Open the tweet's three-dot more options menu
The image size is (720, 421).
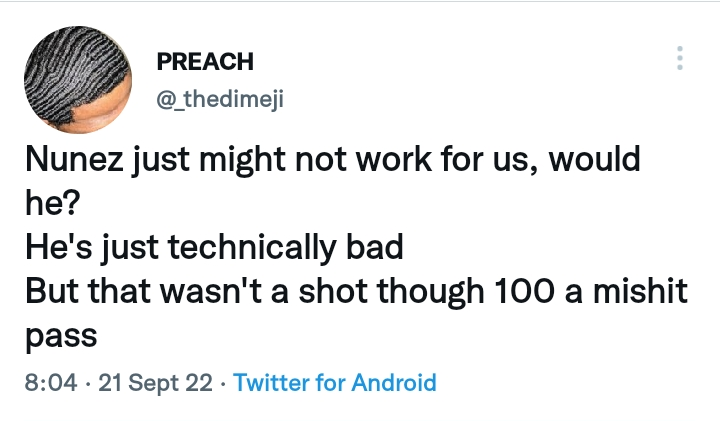(680, 58)
